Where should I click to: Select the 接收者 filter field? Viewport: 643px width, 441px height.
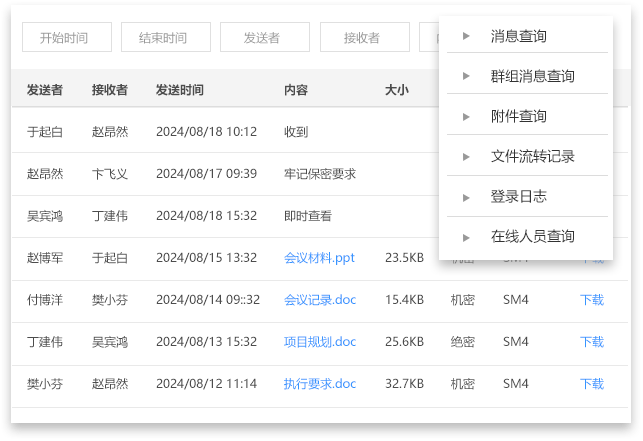[364, 38]
